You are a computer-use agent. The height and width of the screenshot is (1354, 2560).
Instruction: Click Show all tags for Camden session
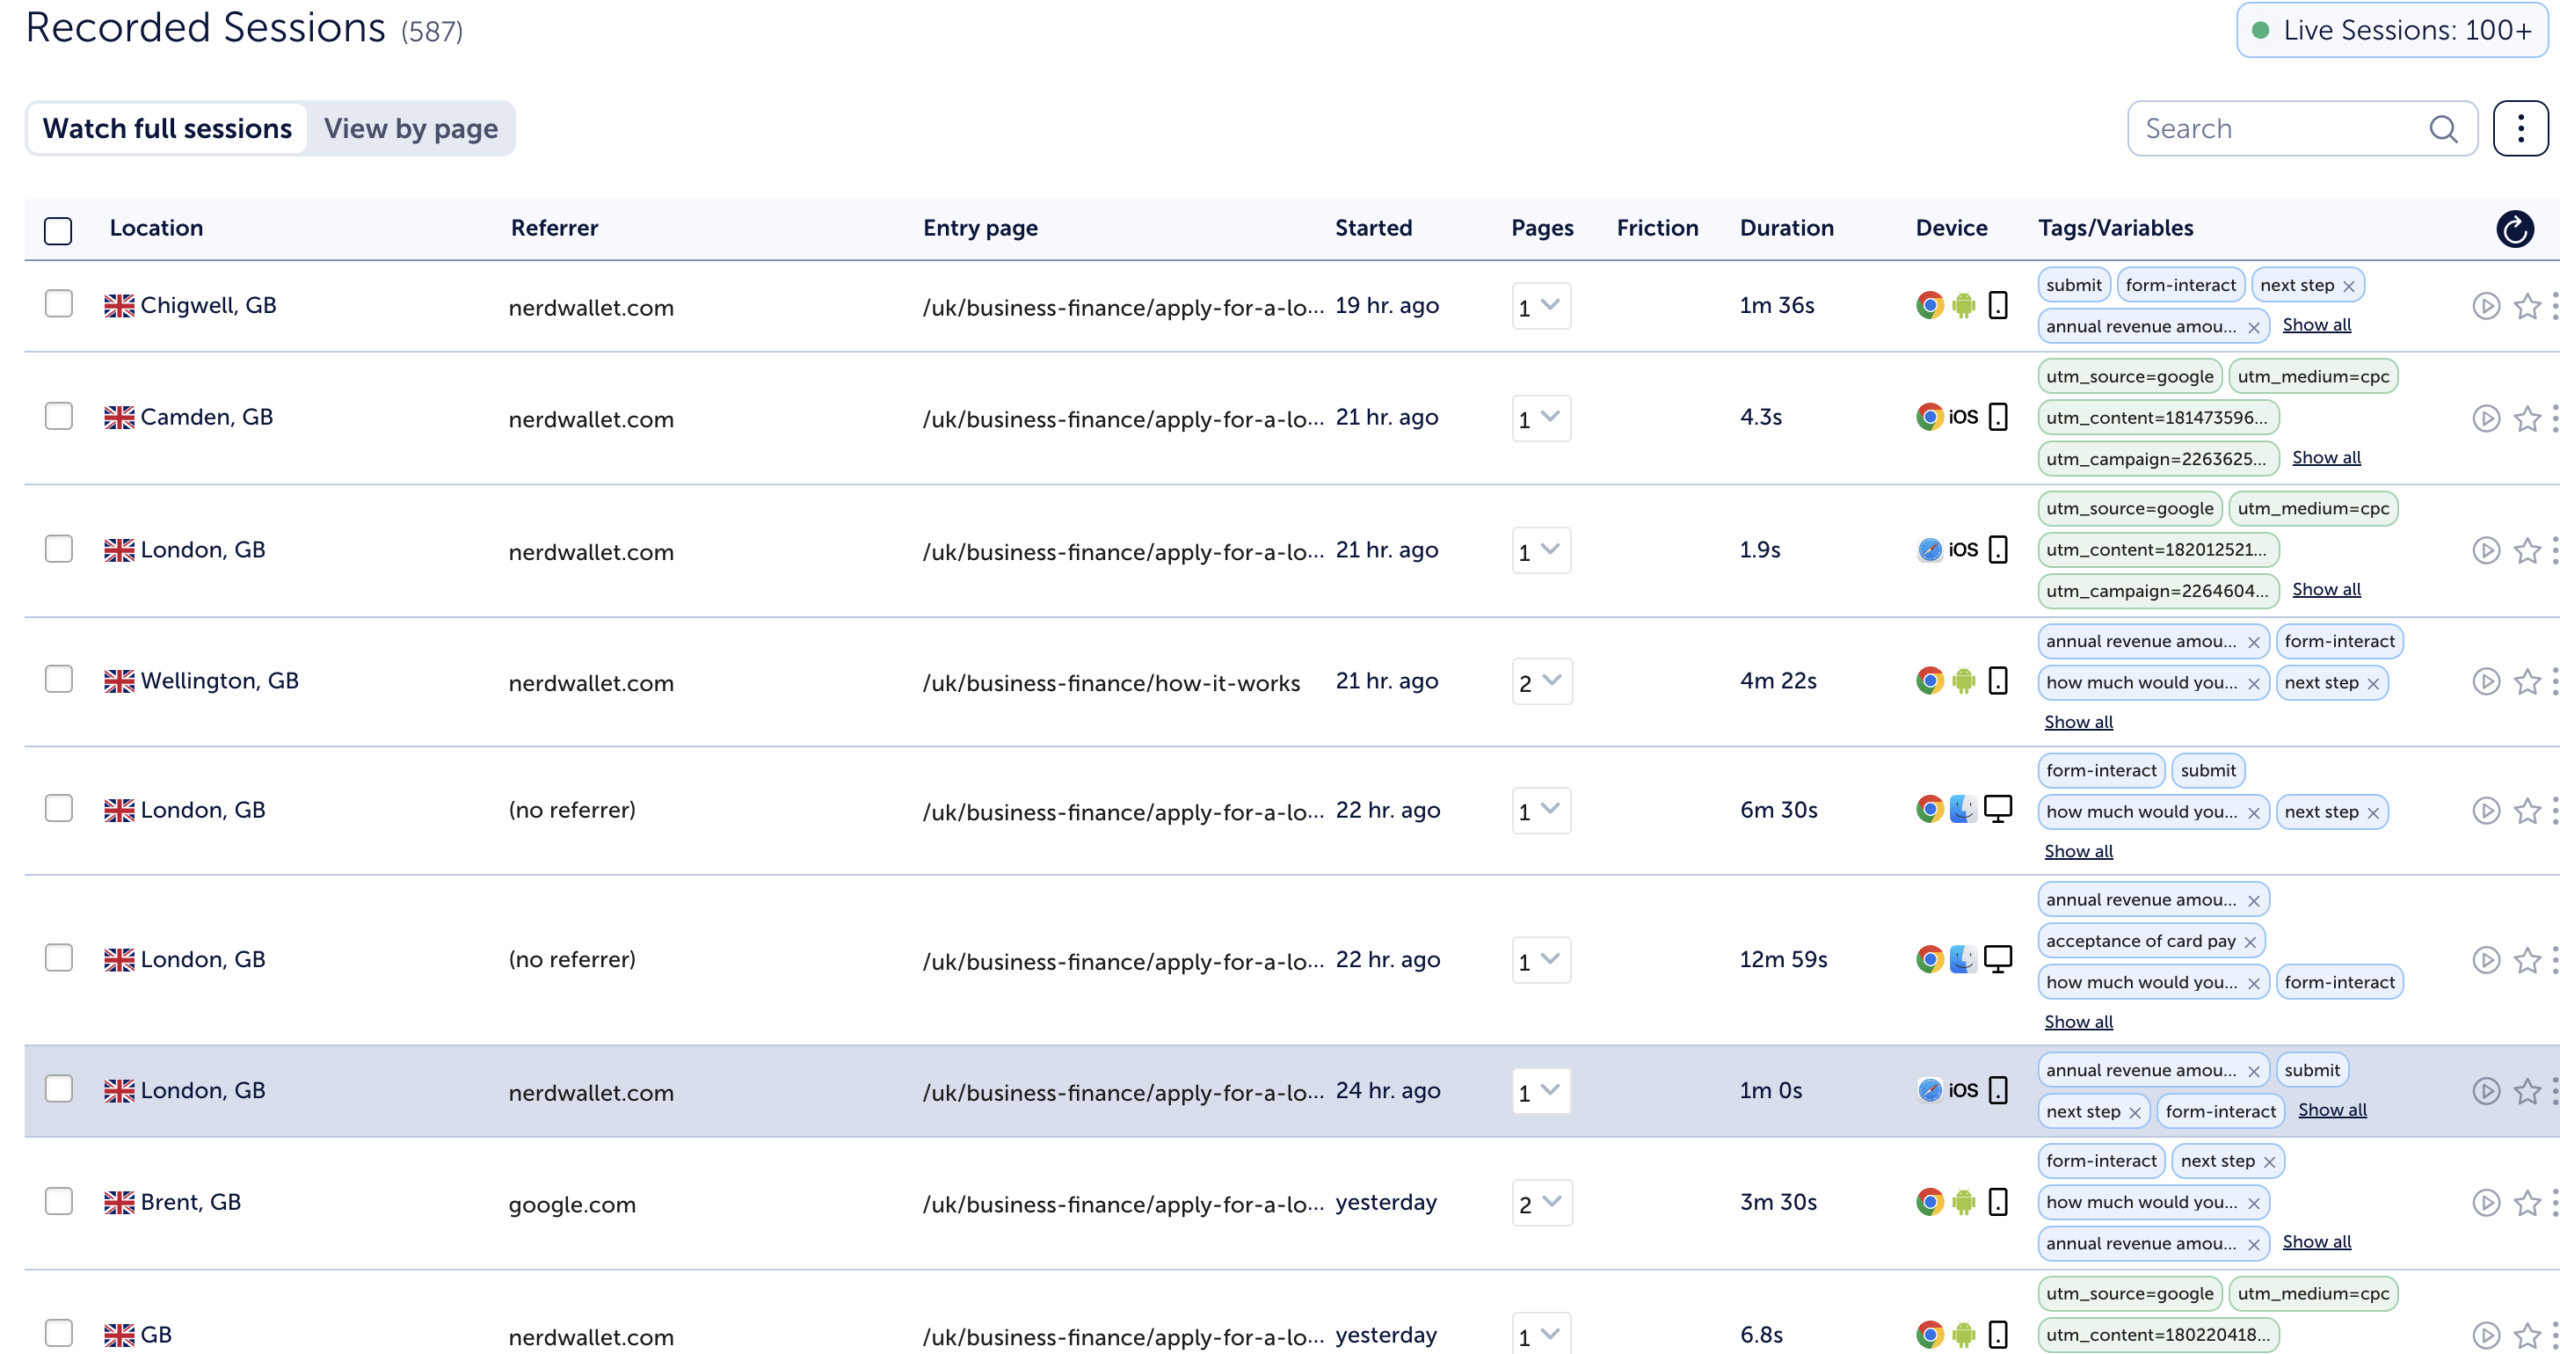click(x=2325, y=458)
